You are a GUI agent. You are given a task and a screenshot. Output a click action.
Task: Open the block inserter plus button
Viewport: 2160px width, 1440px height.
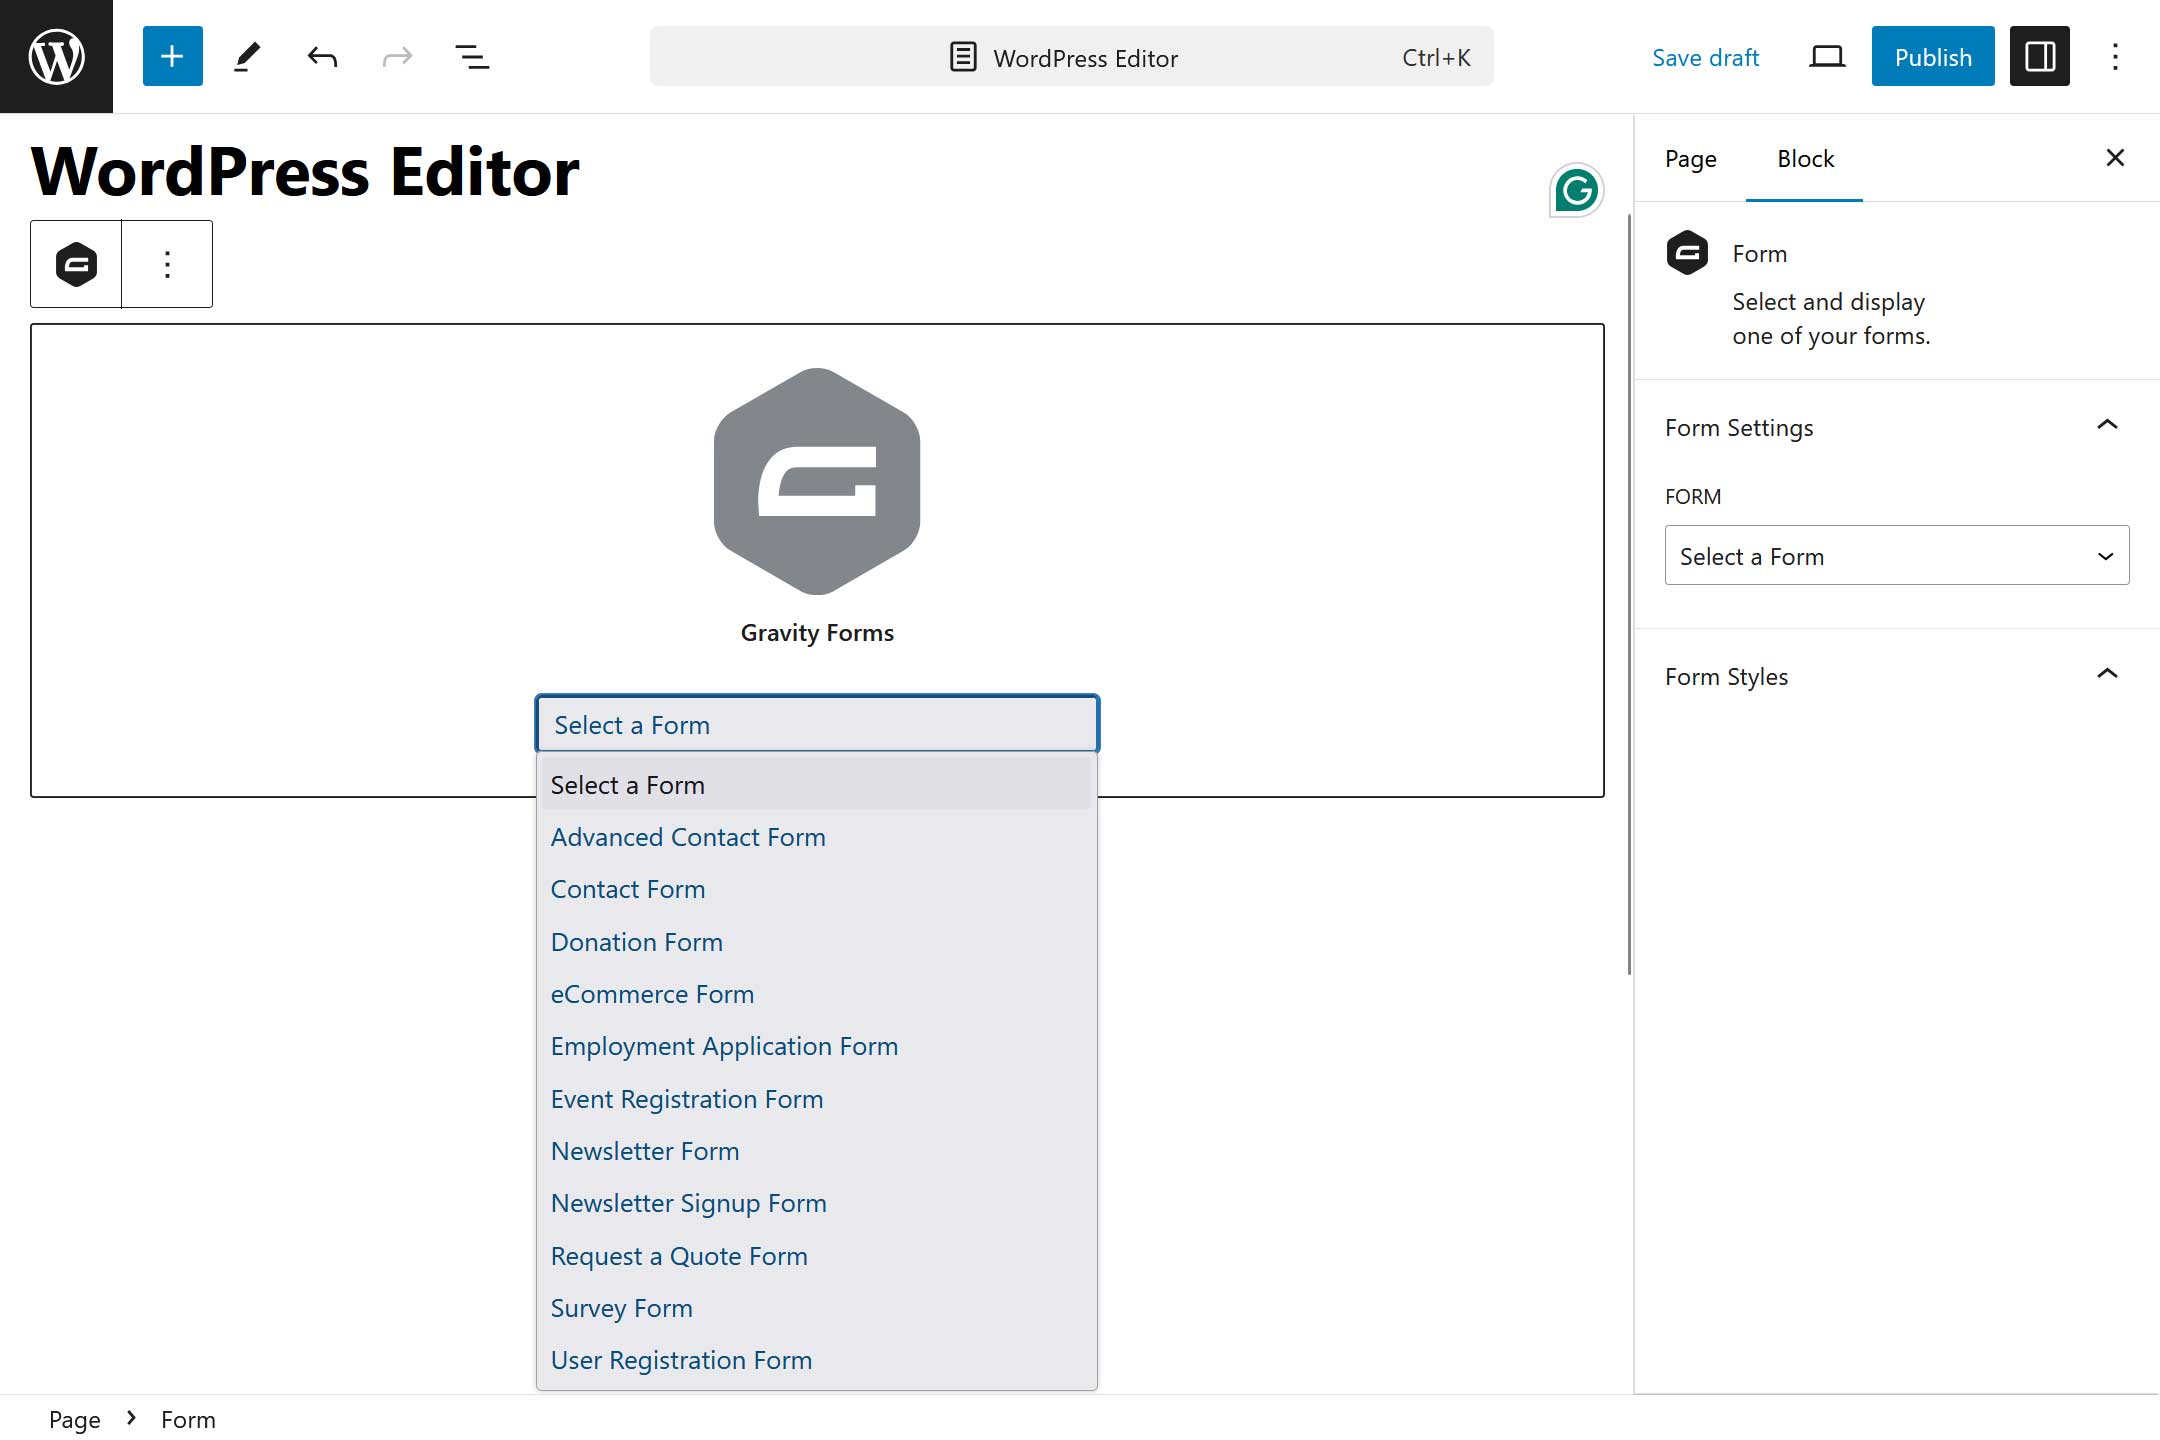(x=172, y=56)
